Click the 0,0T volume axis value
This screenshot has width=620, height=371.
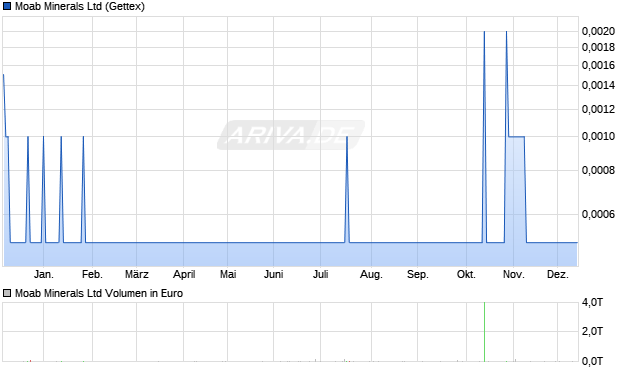coord(592,361)
